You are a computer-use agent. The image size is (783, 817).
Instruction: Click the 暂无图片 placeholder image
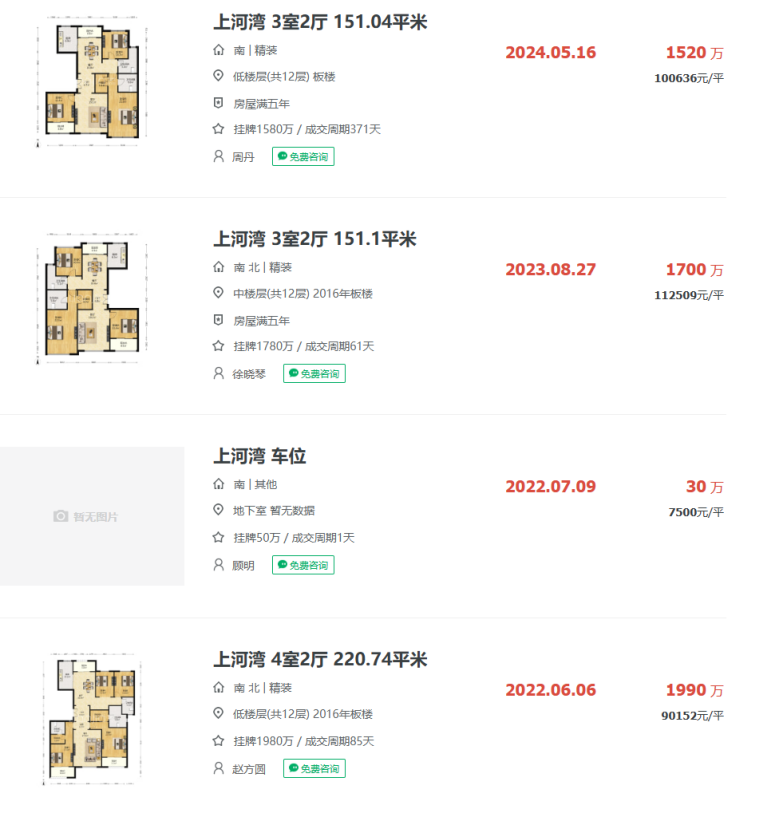pos(92,516)
